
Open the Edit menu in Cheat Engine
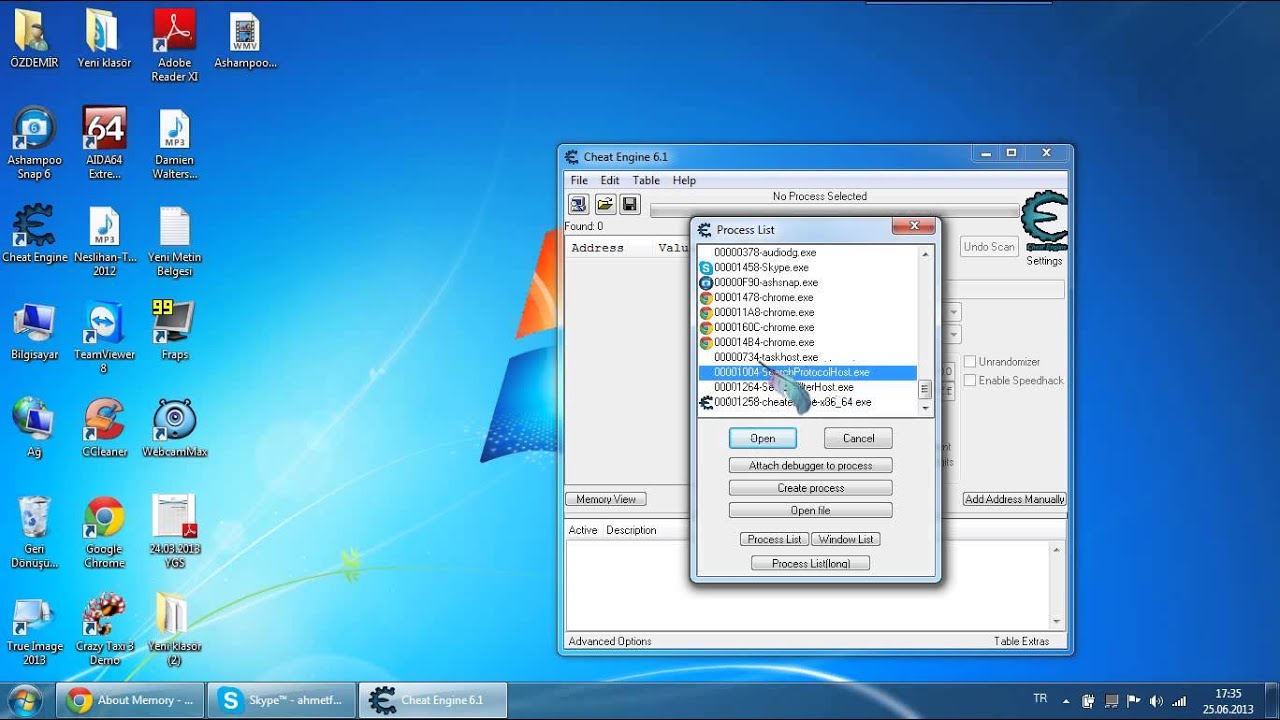tap(610, 180)
